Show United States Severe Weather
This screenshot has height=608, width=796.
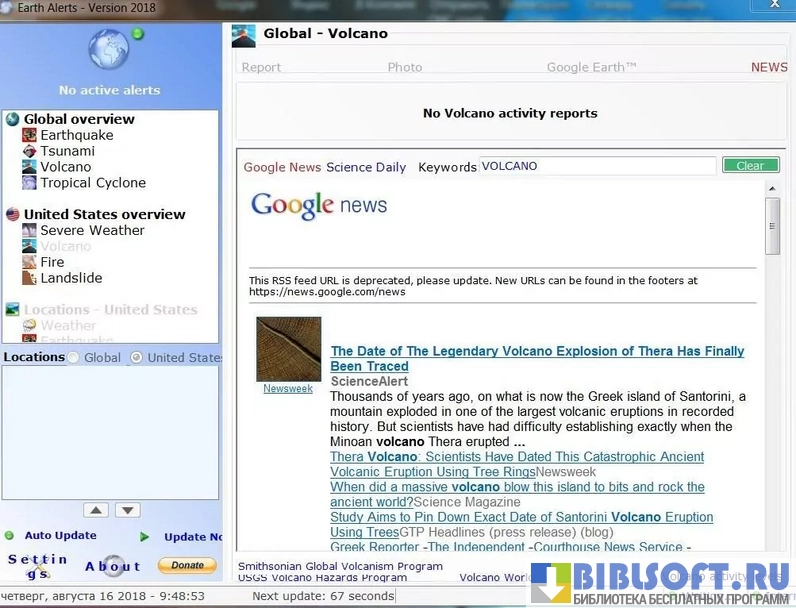tap(92, 230)
